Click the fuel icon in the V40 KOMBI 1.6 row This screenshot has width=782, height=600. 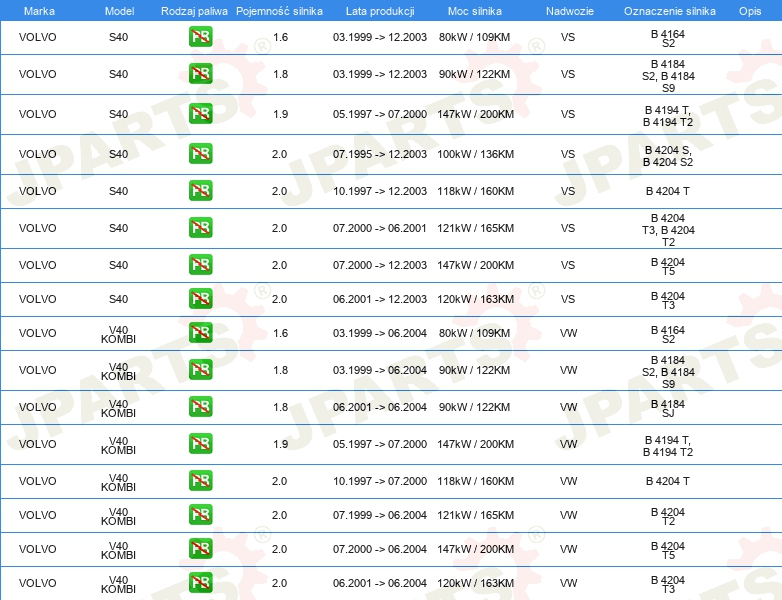(200, 333)
